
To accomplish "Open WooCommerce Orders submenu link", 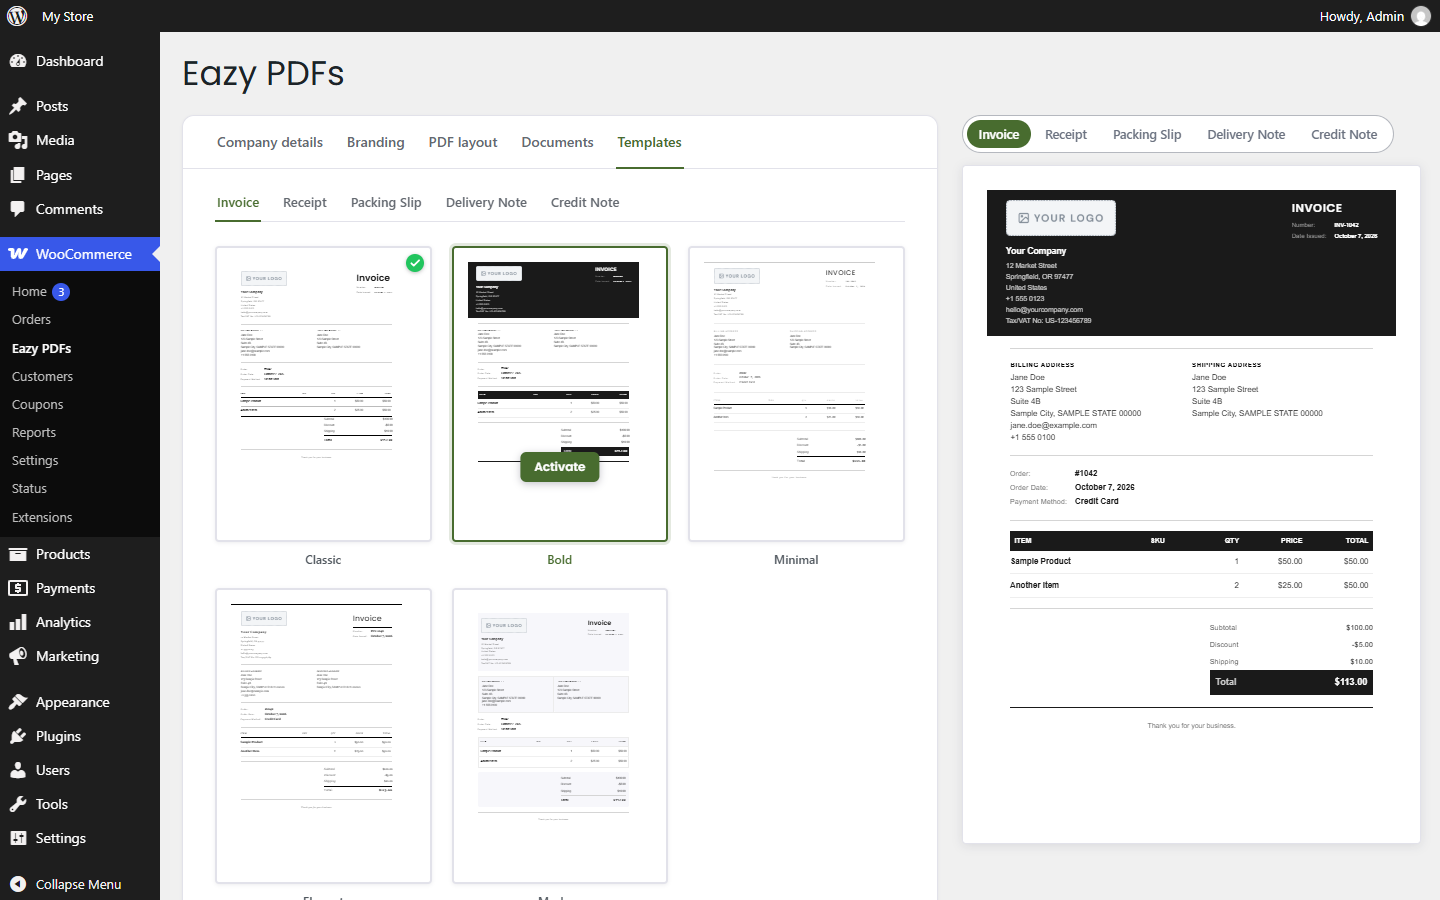I will (x=31, y=320).
